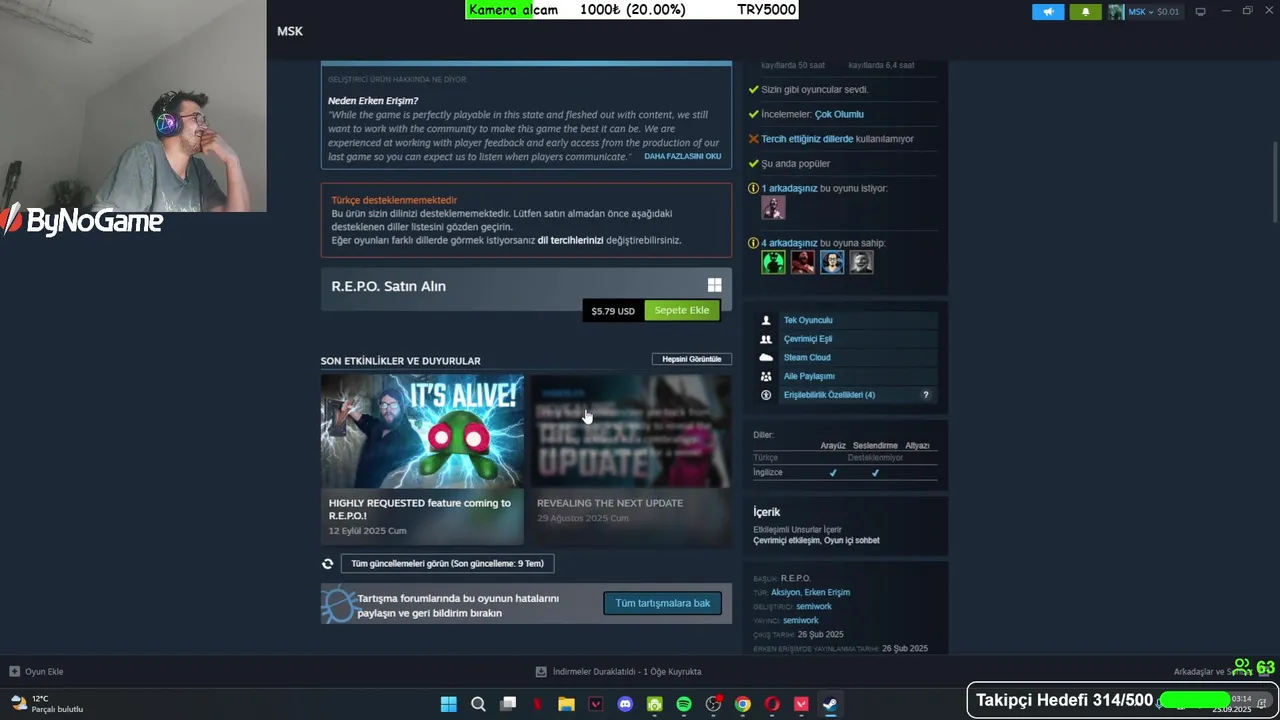Screen dimensions: 1280x720
Task: Open the blue-framed friend avatar with glasses
Action: click(832, 262)
